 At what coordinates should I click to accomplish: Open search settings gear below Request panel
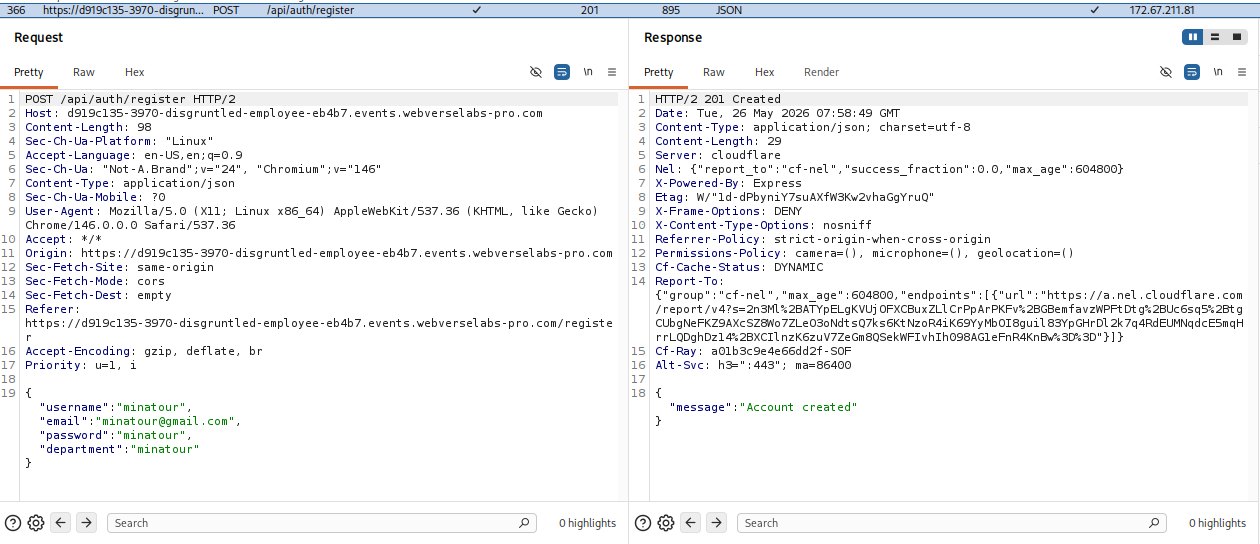click(36, 523)
